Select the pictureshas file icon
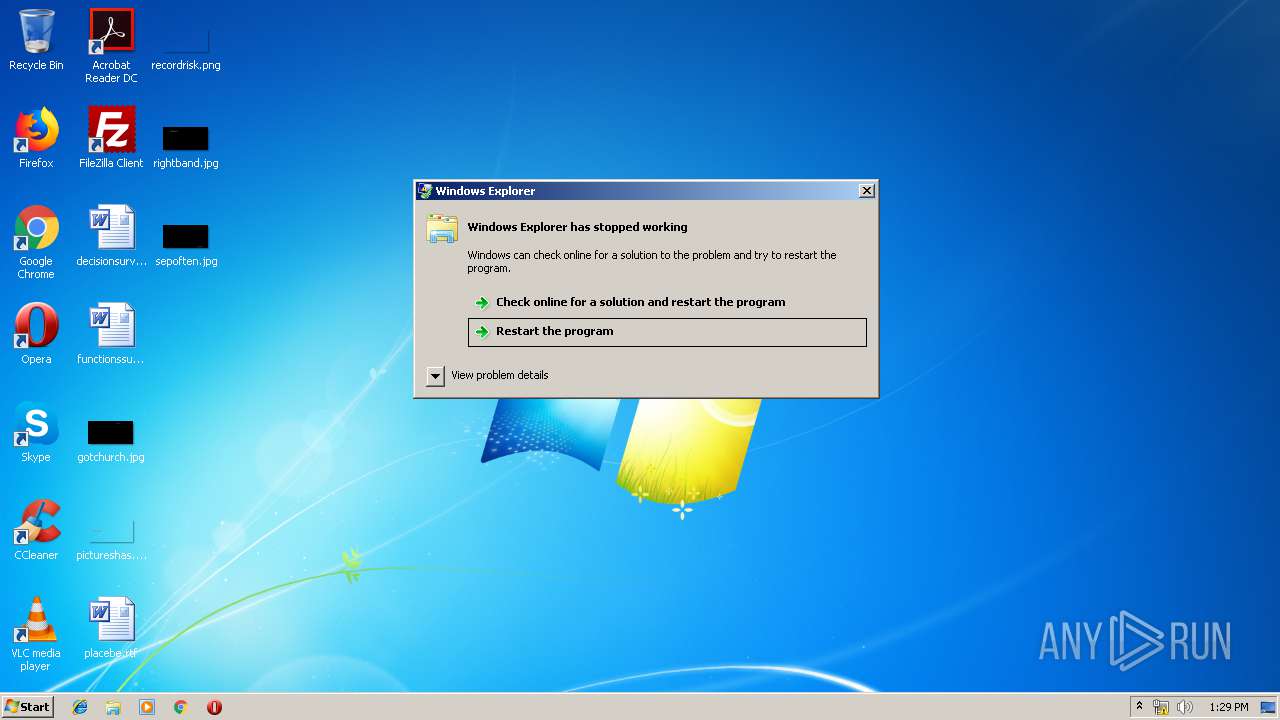The height and width of the screenshot is (720, 1280). pos(111,540)
